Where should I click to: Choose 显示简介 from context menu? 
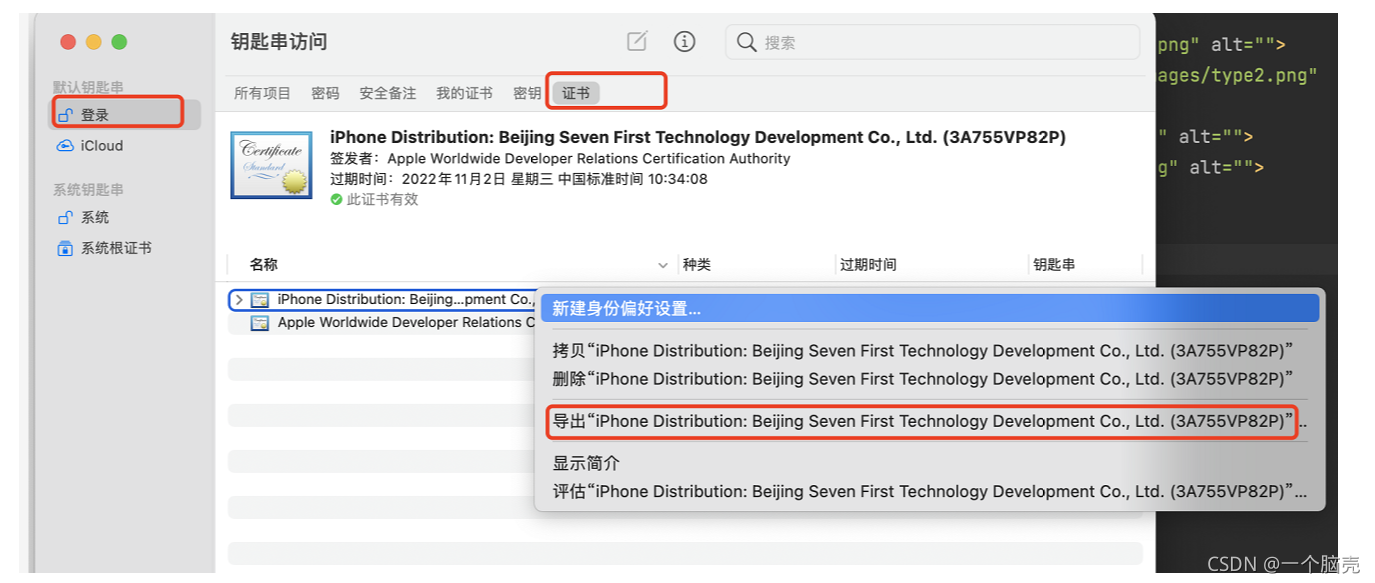[930, 463]
